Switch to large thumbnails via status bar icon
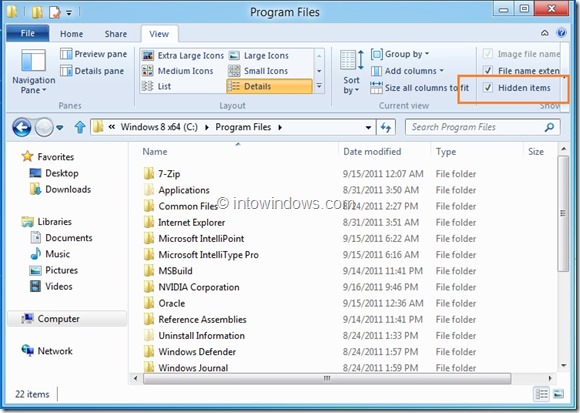580x413 pixels. pos(558,394)
